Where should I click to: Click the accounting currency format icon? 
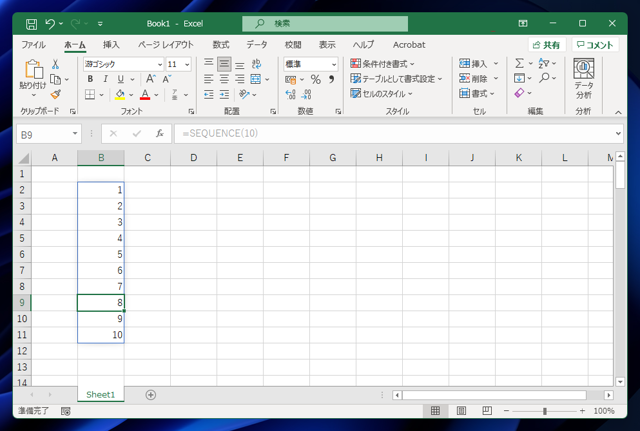click(x=291, y=80)
